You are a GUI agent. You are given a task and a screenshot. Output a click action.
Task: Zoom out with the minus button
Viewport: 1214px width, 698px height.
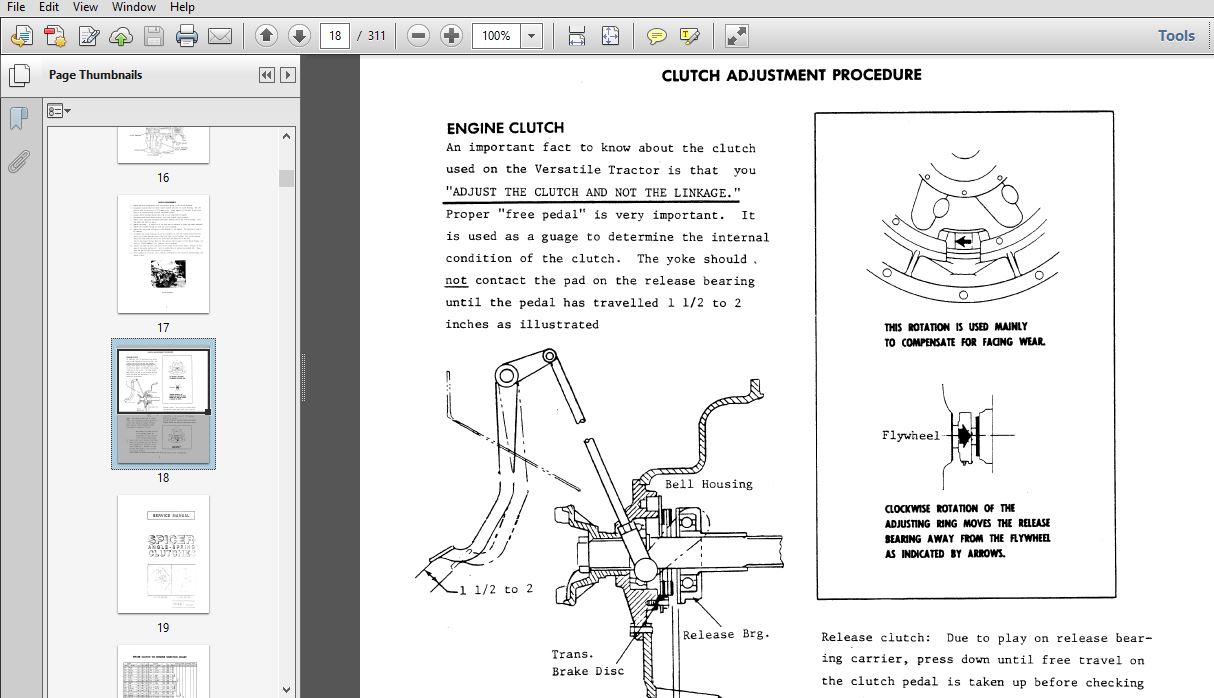click(x=419, y=36)
